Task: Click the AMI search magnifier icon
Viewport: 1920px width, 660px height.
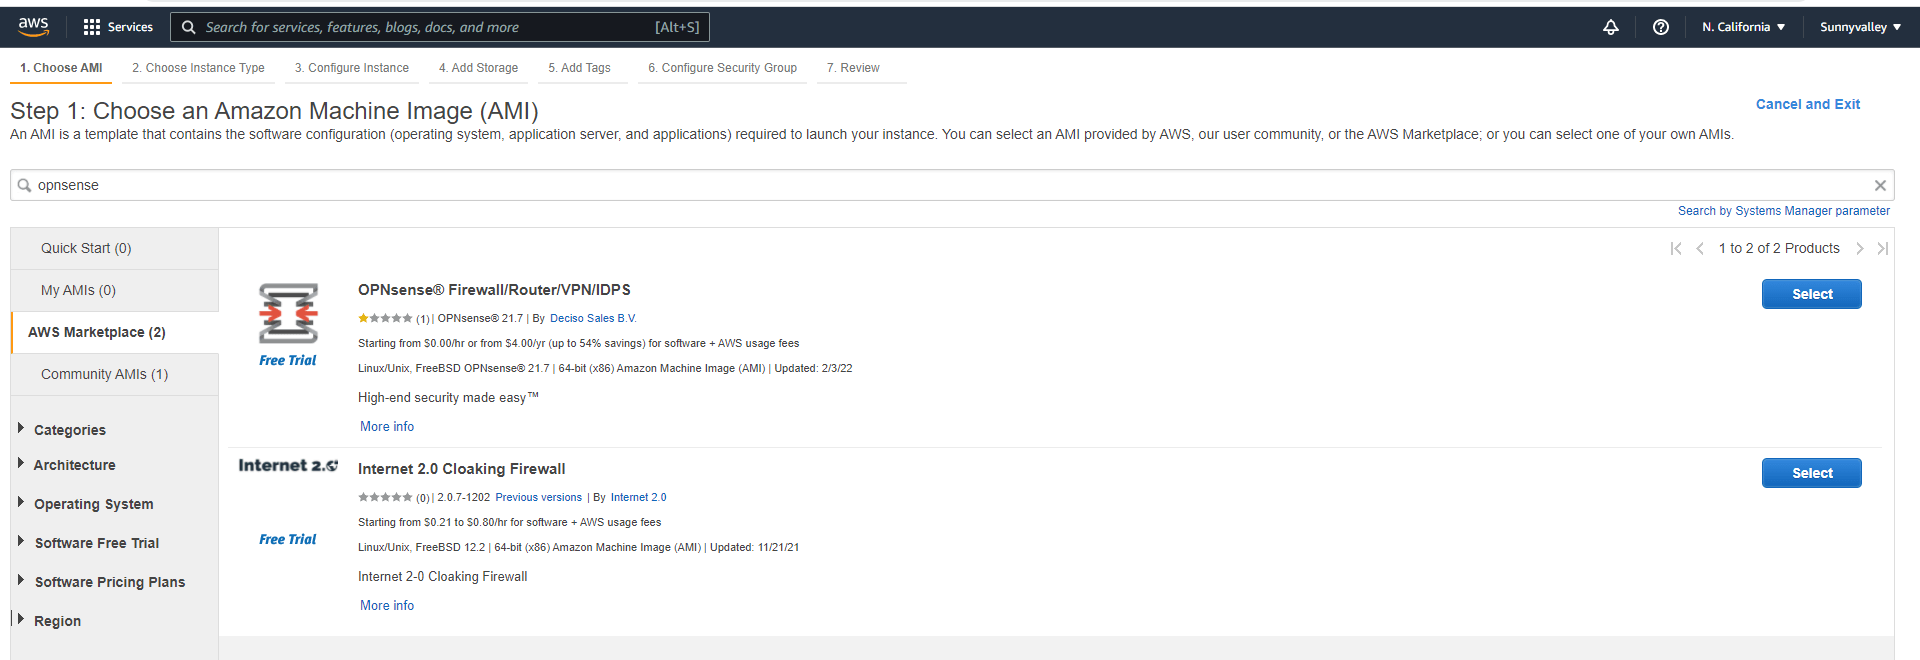Action: 24,185
